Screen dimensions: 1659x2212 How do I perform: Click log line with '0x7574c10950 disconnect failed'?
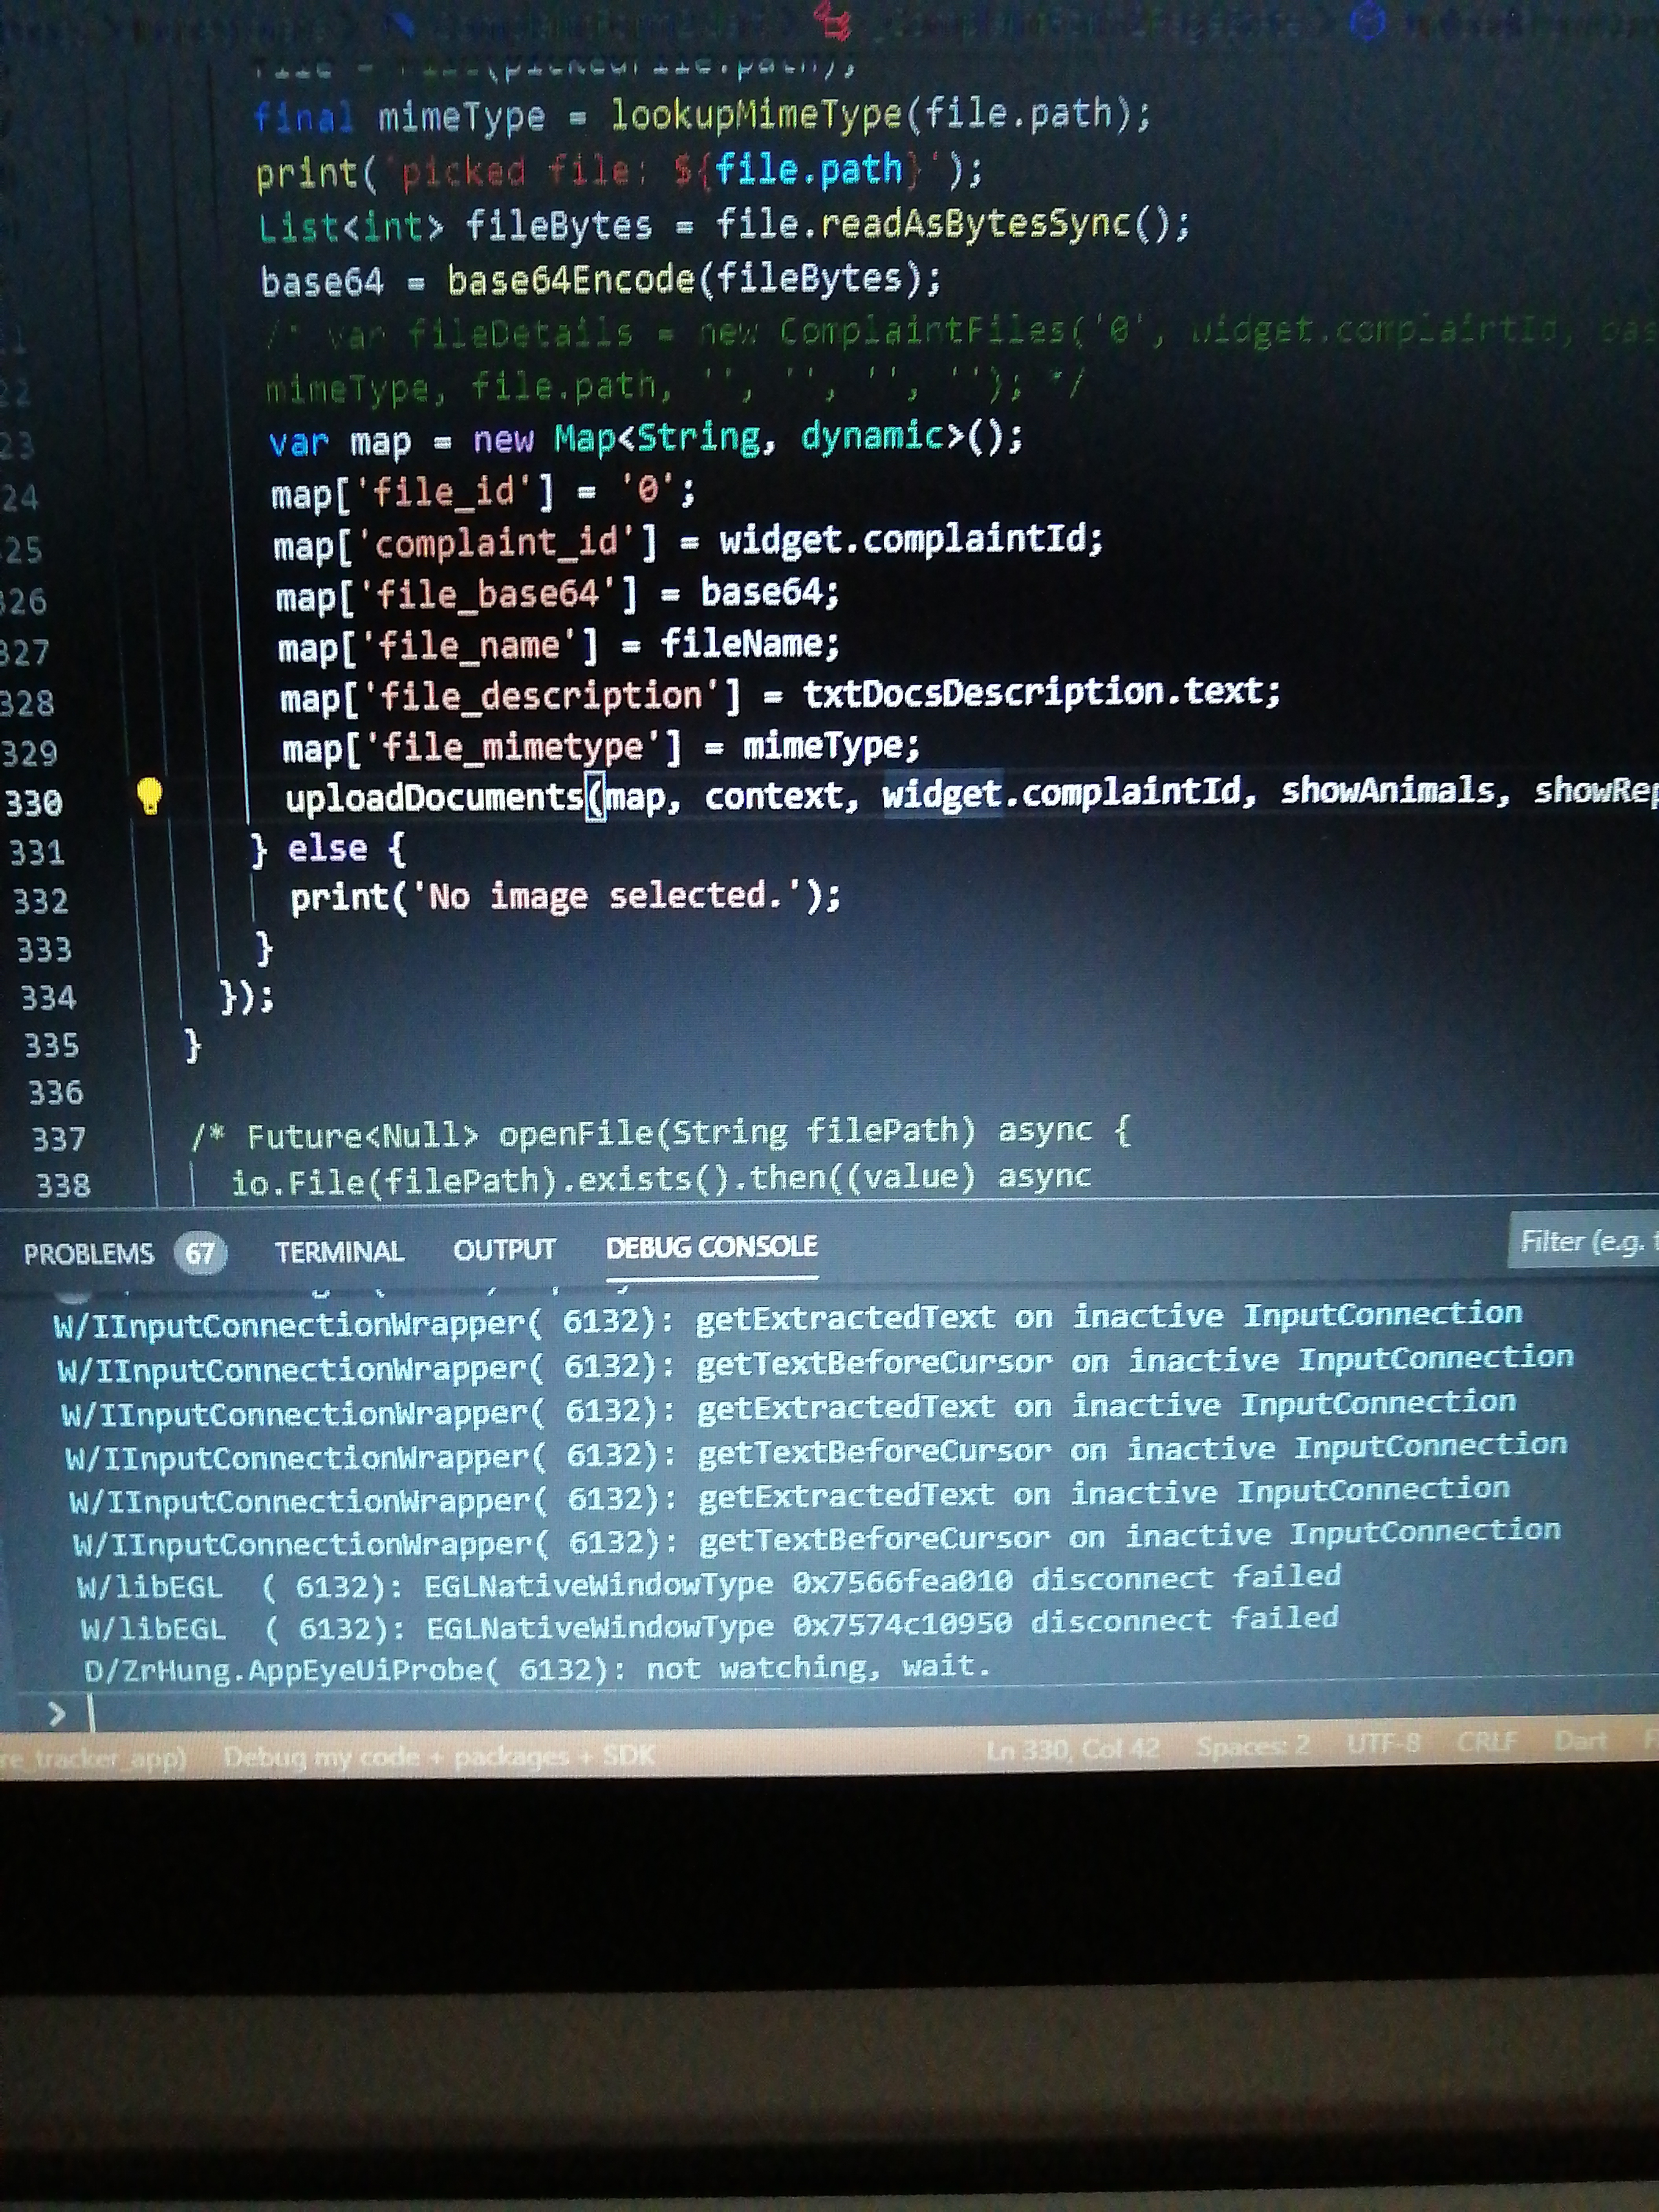click(x=709, y=1625)
